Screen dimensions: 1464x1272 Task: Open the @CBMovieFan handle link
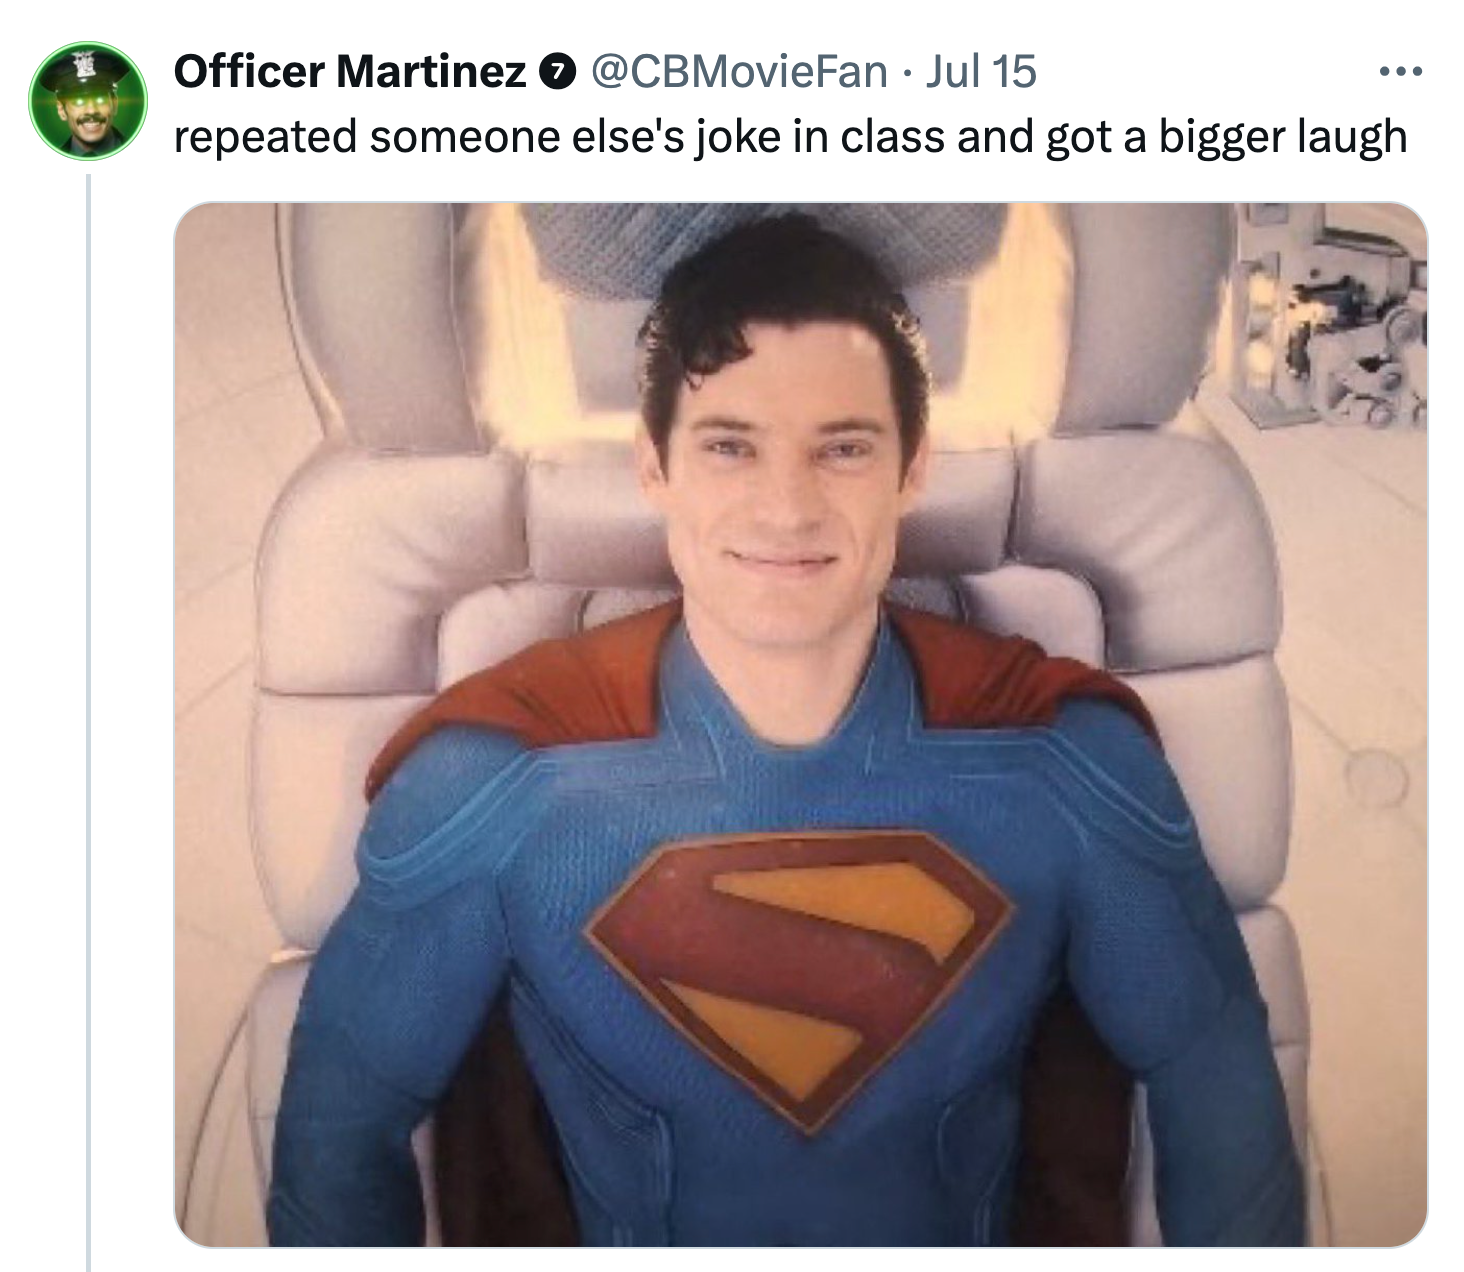739,71
